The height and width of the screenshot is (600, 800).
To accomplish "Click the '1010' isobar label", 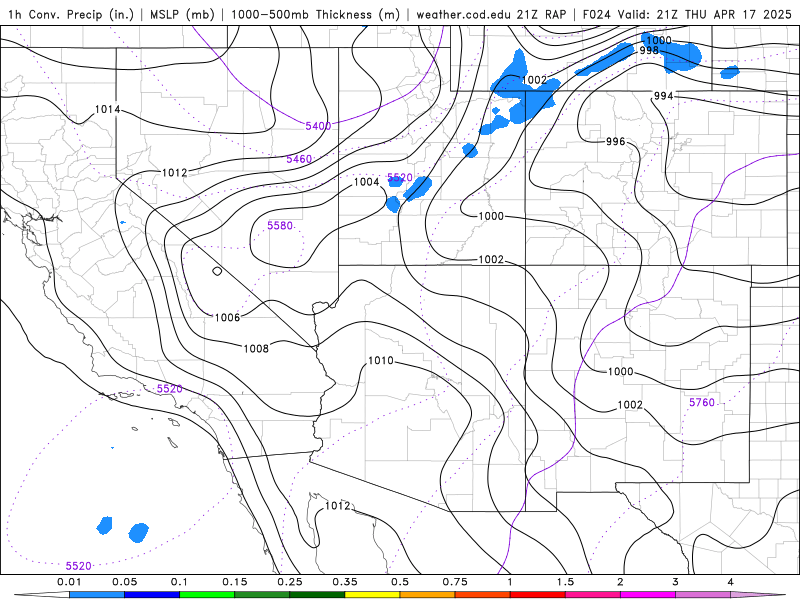I will point(381,361).
